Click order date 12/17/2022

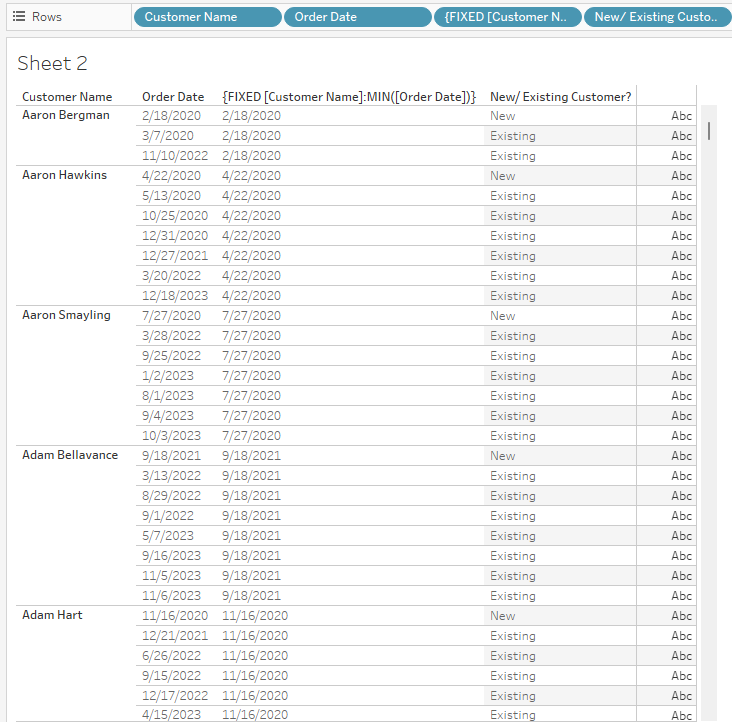click(x=175, y=696)
